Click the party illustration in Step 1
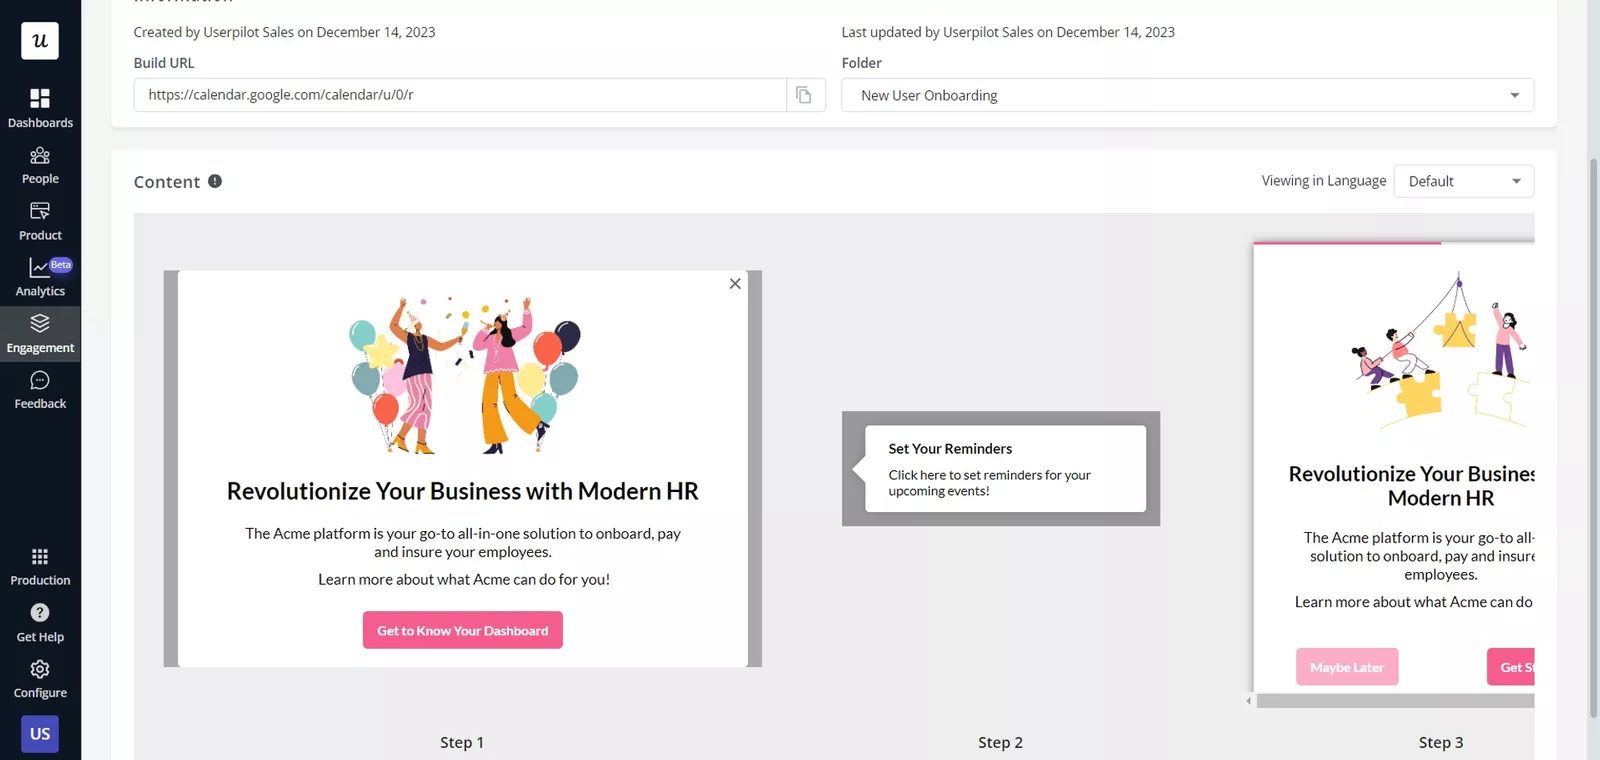Image resolution: width=1600 pixels, height=760 pixels. tap(464, 375)
